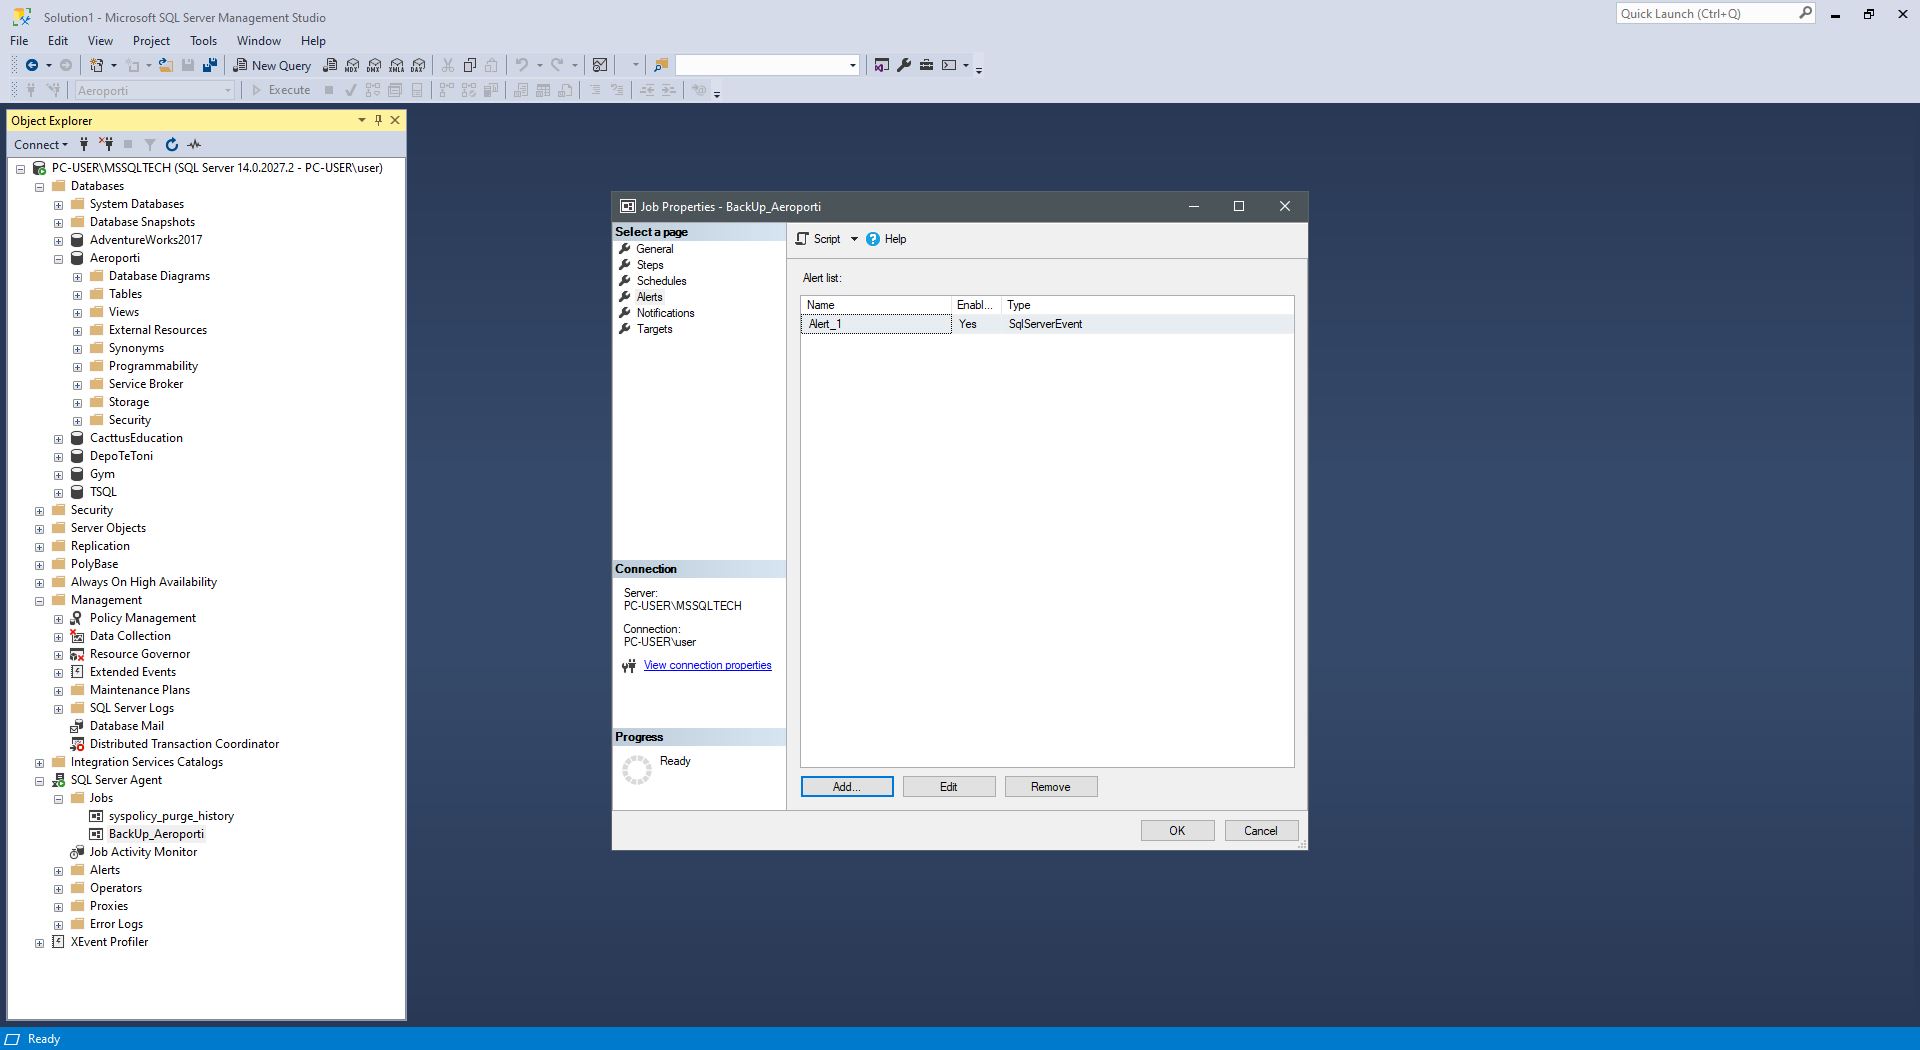This screenshot has height=1050, width=1920.
Task: Select the Alert_1 row in alert list
Action: 1047,324
